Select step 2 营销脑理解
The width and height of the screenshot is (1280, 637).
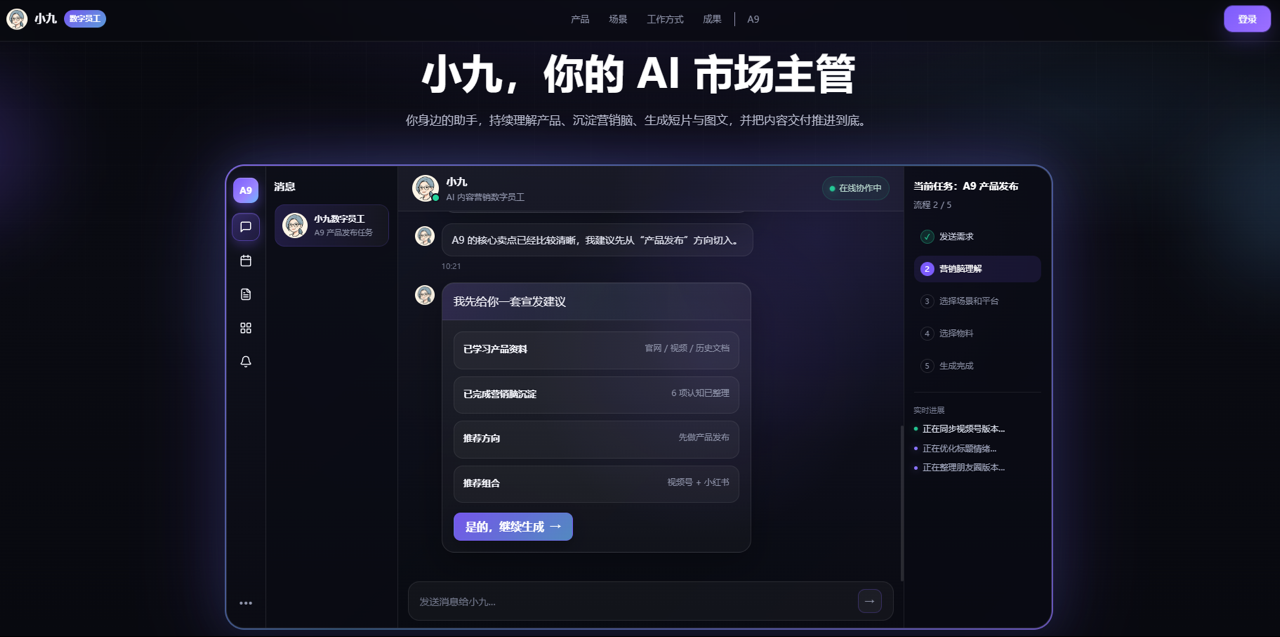point(977,269)
